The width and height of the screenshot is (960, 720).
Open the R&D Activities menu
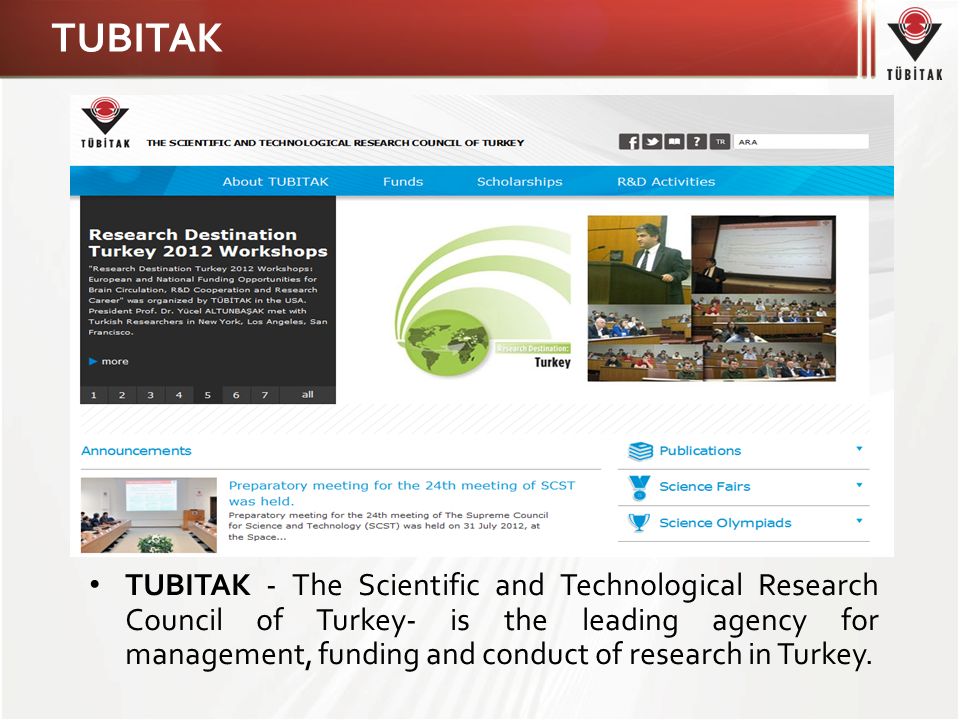point(666,182)
